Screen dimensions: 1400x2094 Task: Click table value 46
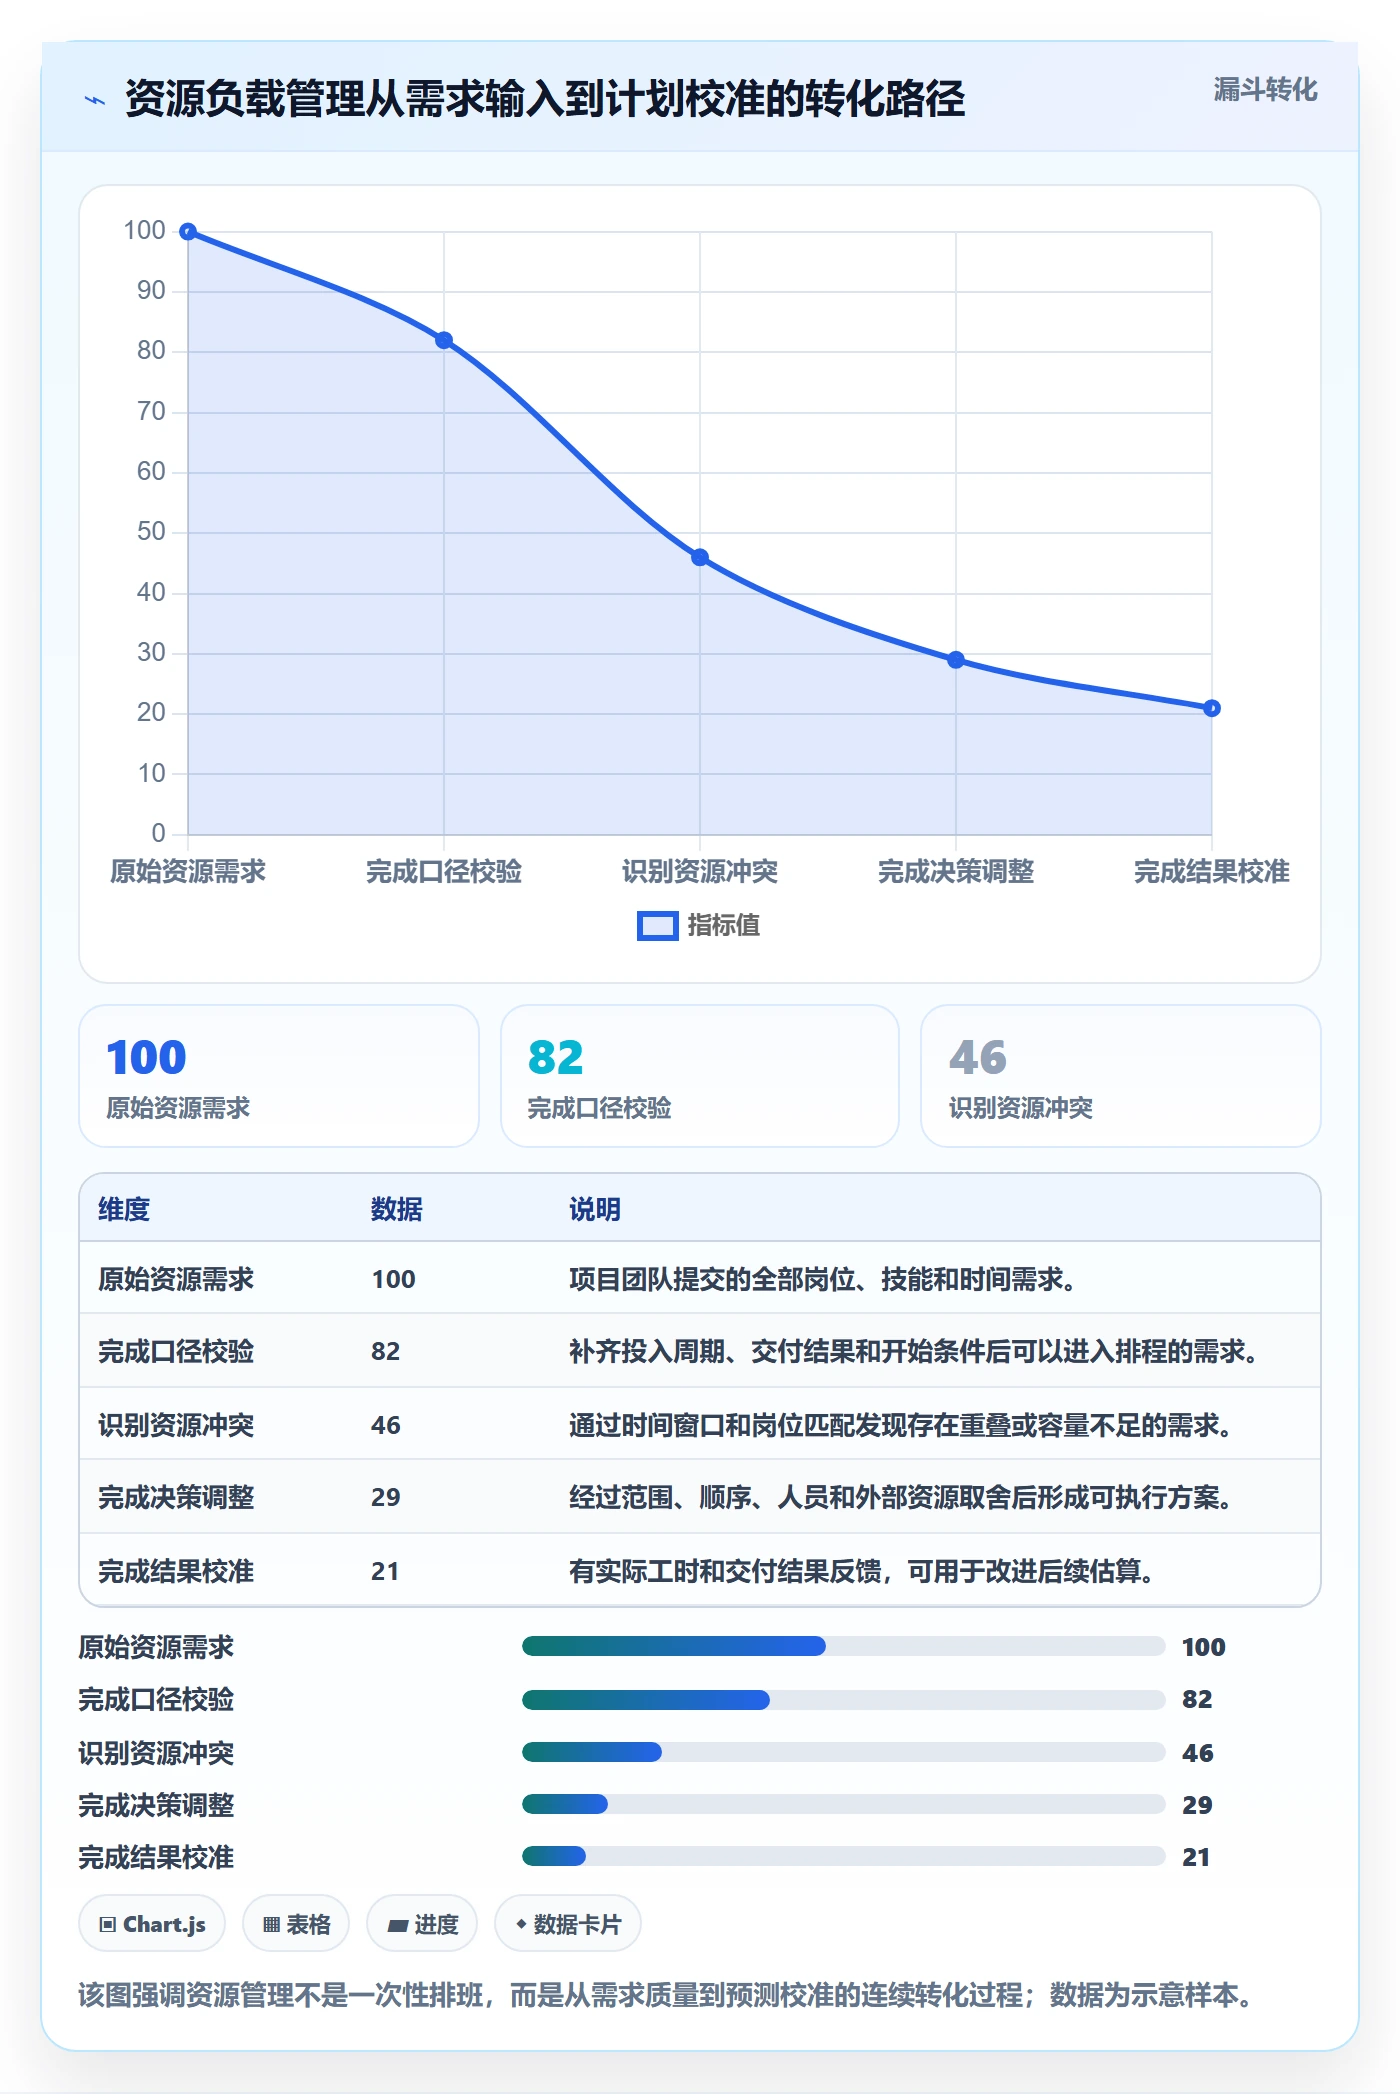tap(386, 1425)
